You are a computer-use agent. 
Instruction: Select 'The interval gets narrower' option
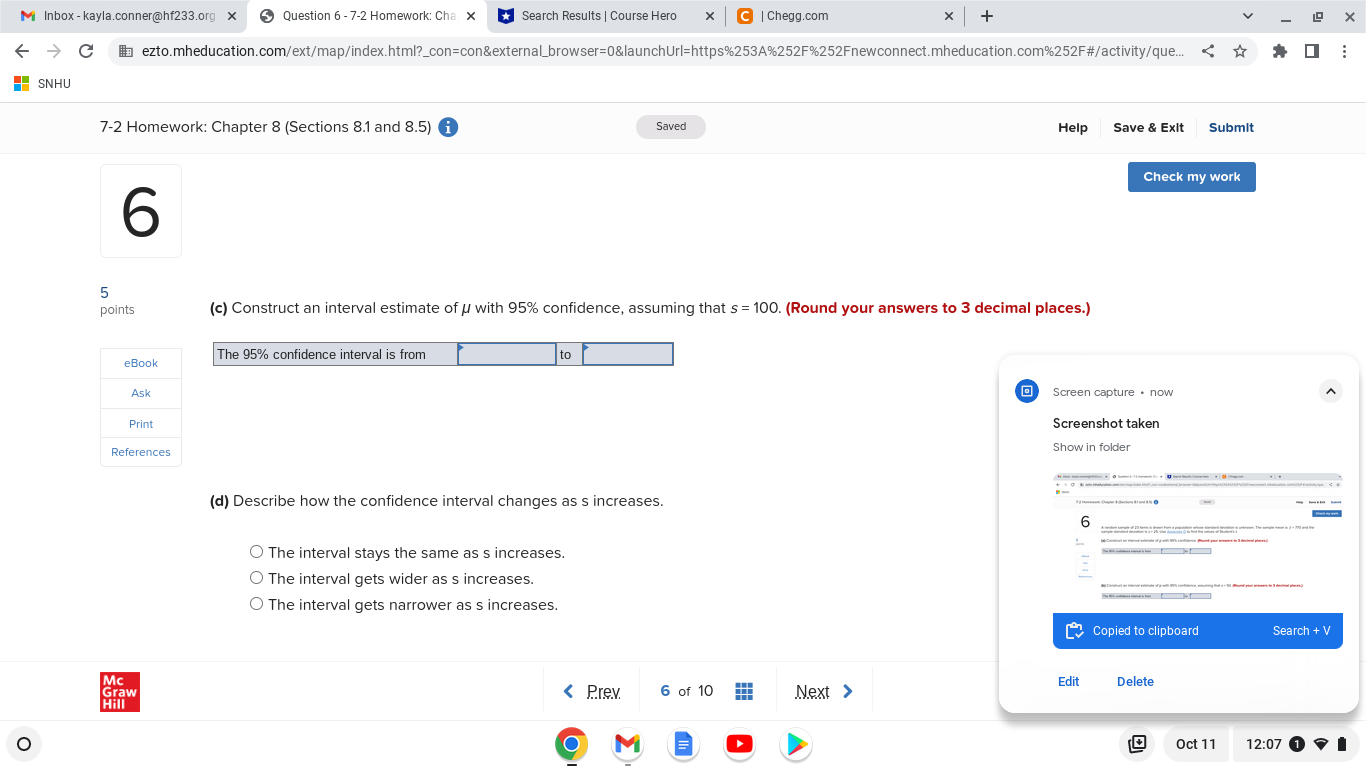pos(256,603)
